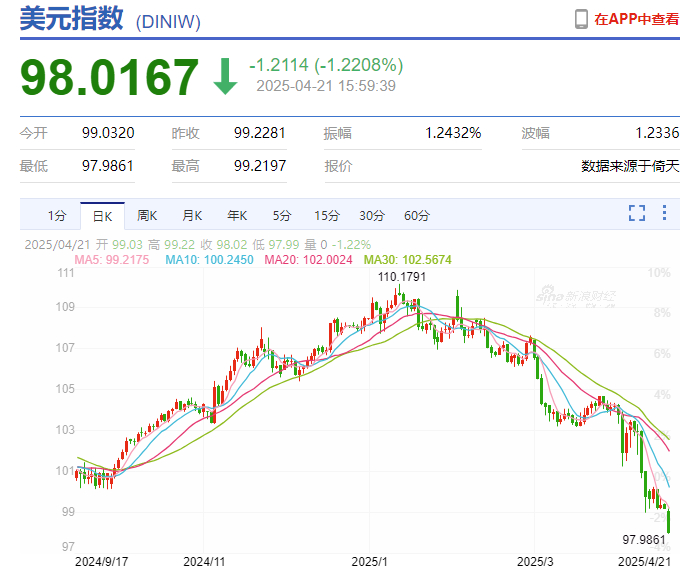The width and height of the screenshot is (694, 568).
Task: Switch to the 1分 chart tab
Action: pyautogui.click(x=57, y=216)
